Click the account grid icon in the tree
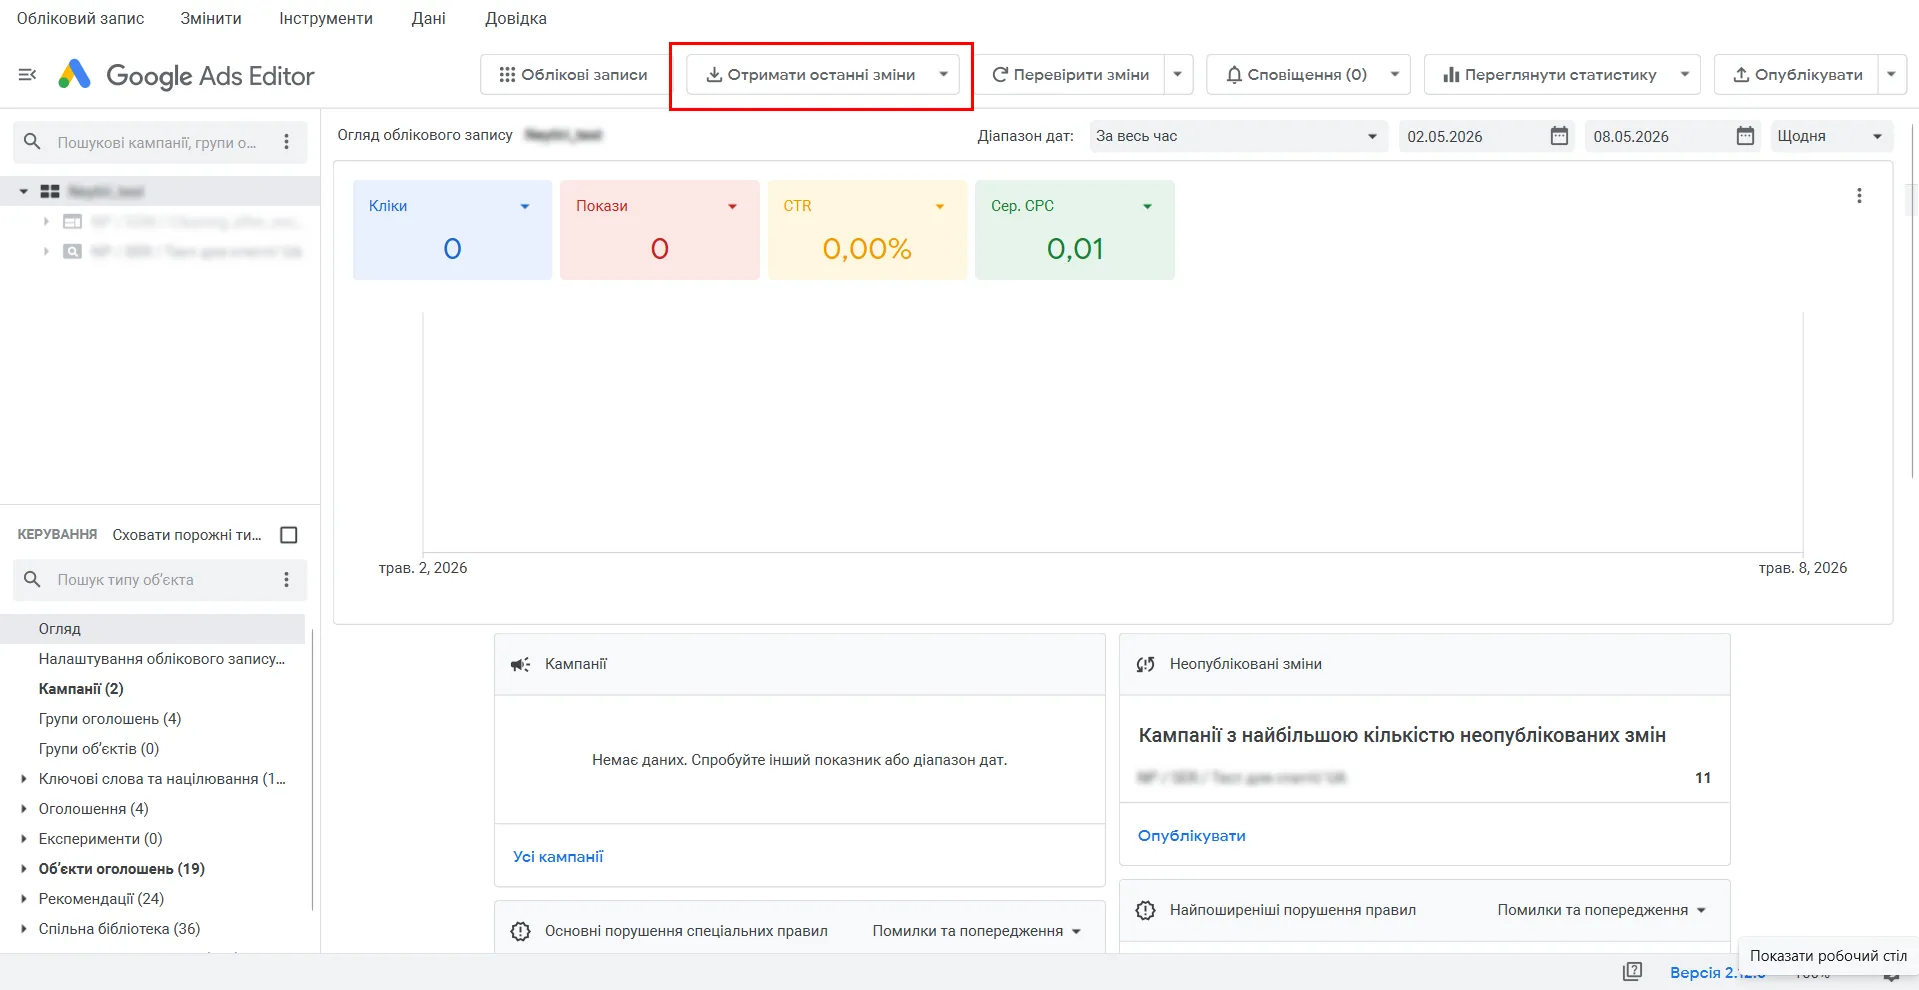 (x=50, y=191)
